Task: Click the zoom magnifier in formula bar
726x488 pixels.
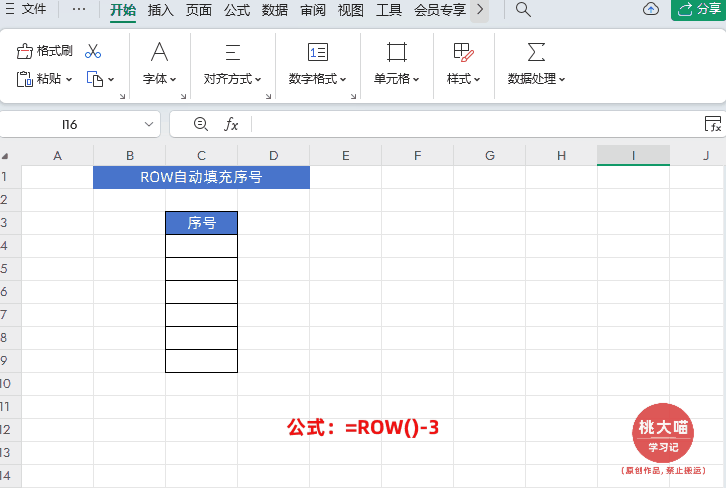Action: point(200,124)
